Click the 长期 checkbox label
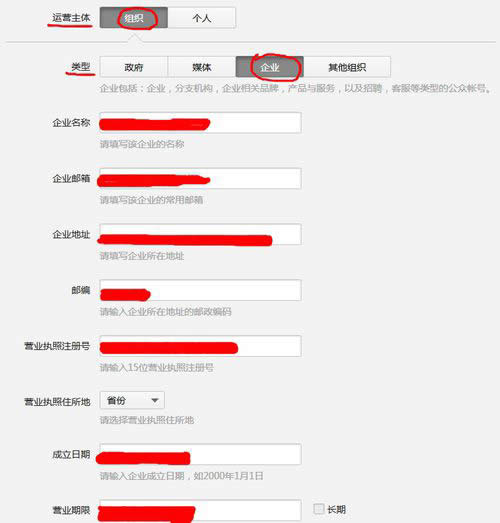Image resolution: width=500 pixels, height=523 pixels. (x=336, y=509)
